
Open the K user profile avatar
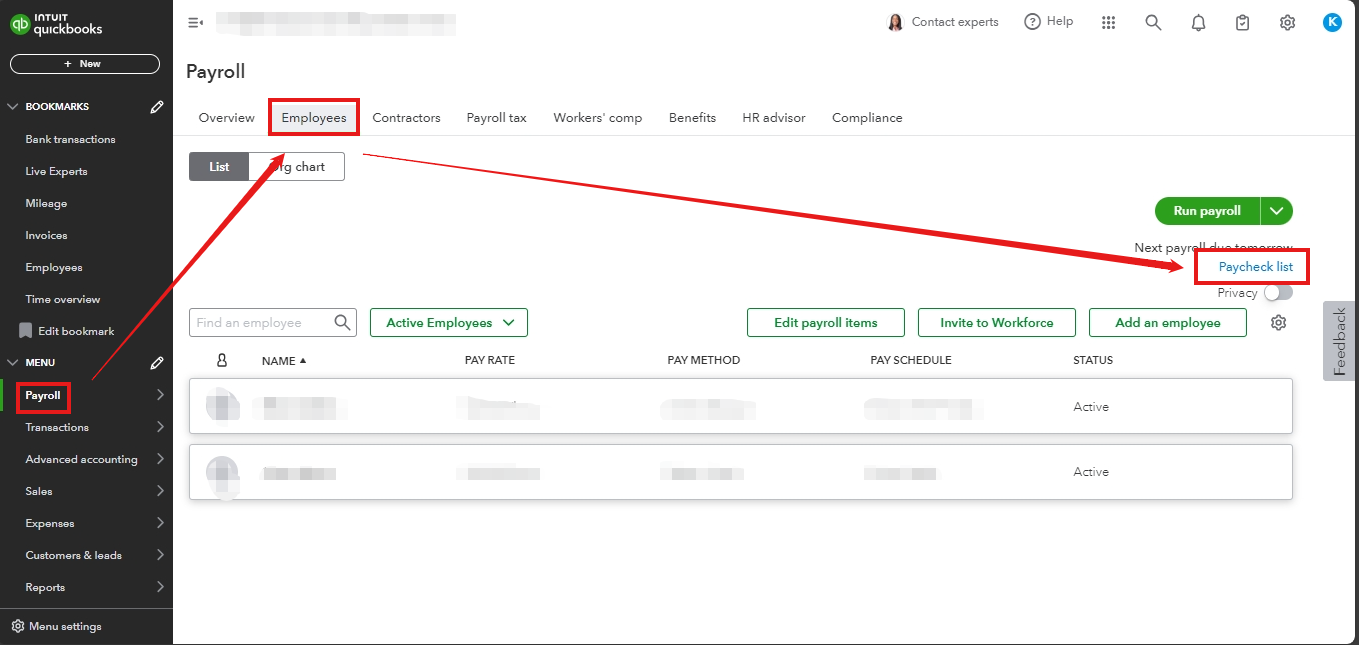pyautogui.click(x=1332, y=22)
